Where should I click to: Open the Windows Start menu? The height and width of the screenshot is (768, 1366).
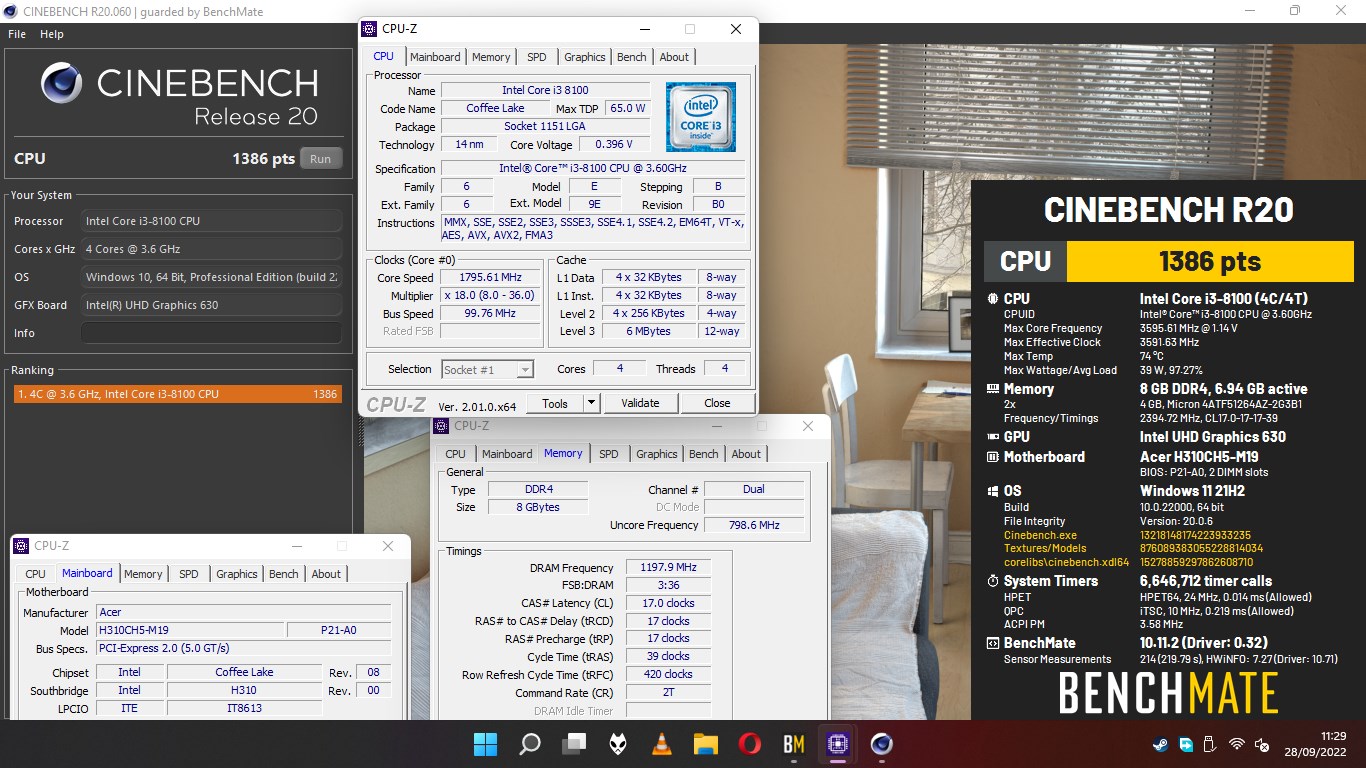click(485, 744)
